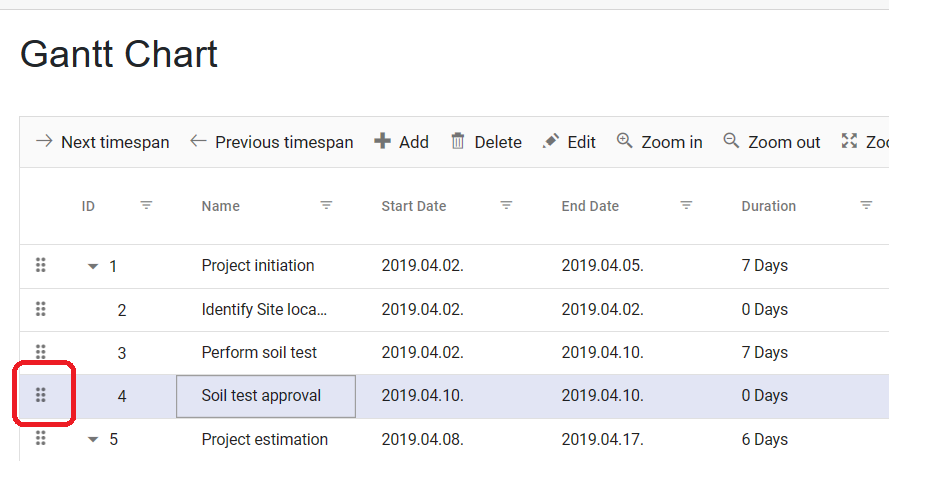
Task: Collapse task 5 Project estimation row
Action: coord(93,440)
